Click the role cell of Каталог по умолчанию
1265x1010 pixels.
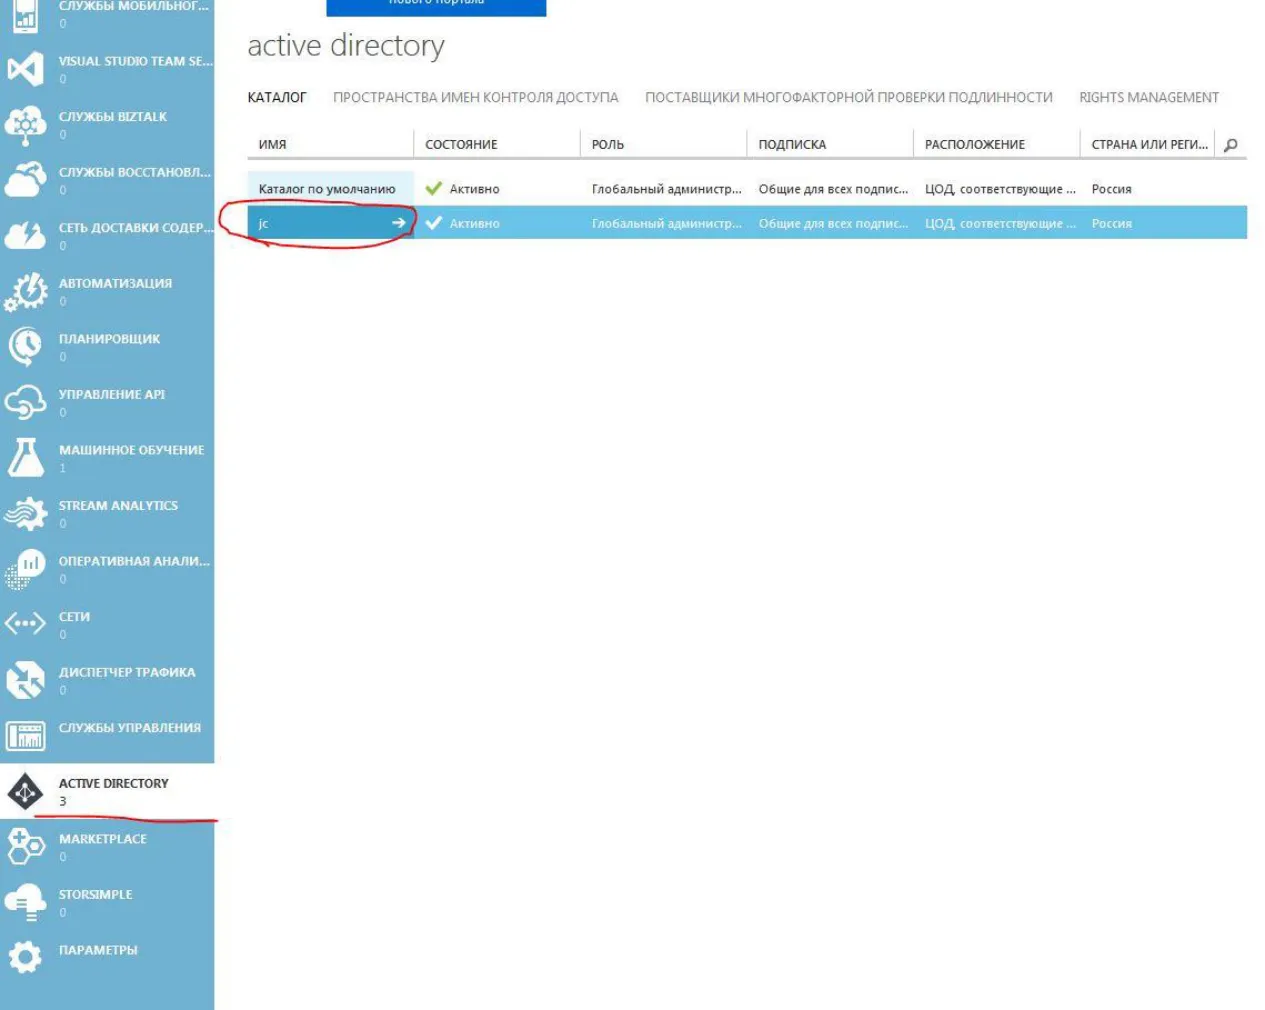[666, 189]
